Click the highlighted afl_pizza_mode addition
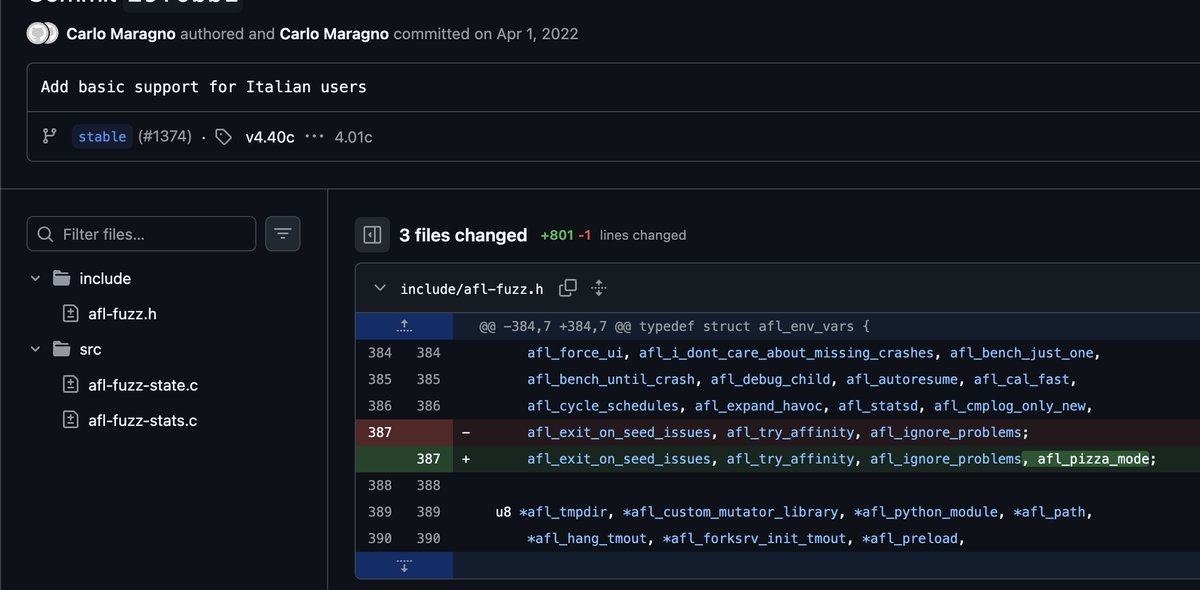Screen dimensions: 1200x590 [1090, 459]
